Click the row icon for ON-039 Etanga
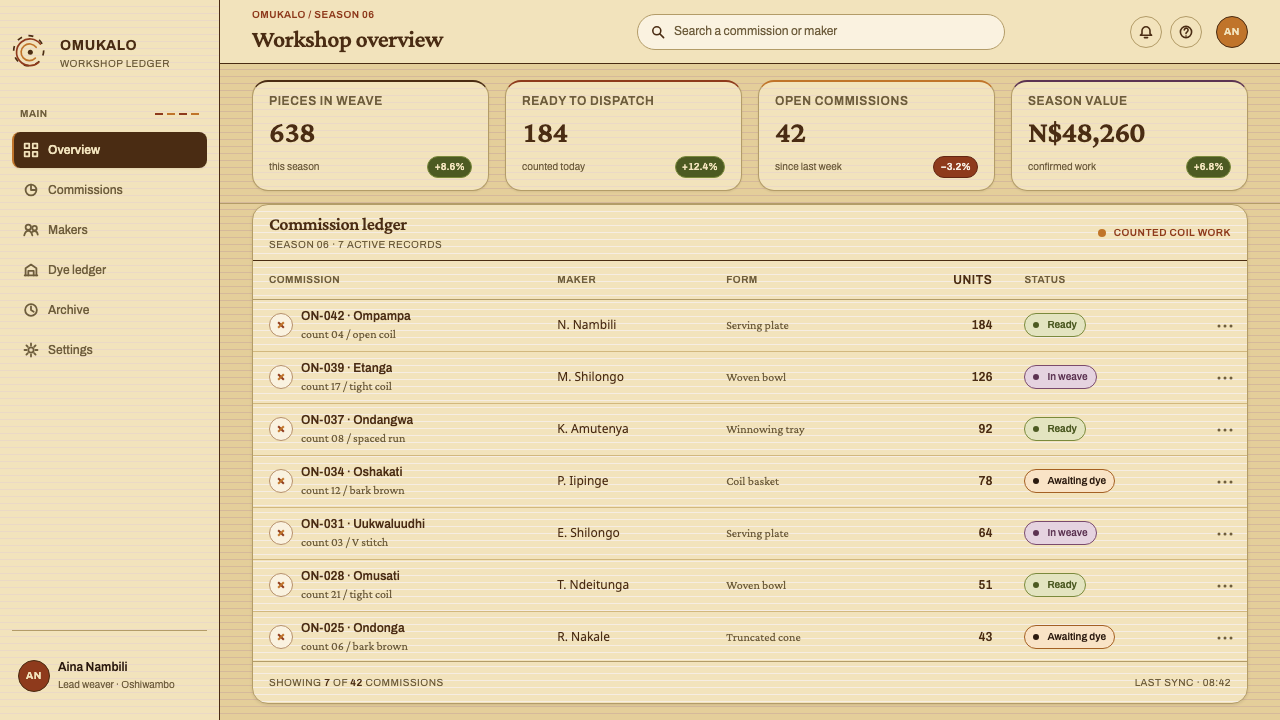1280x720 pixels. click(x=281, y=377)
